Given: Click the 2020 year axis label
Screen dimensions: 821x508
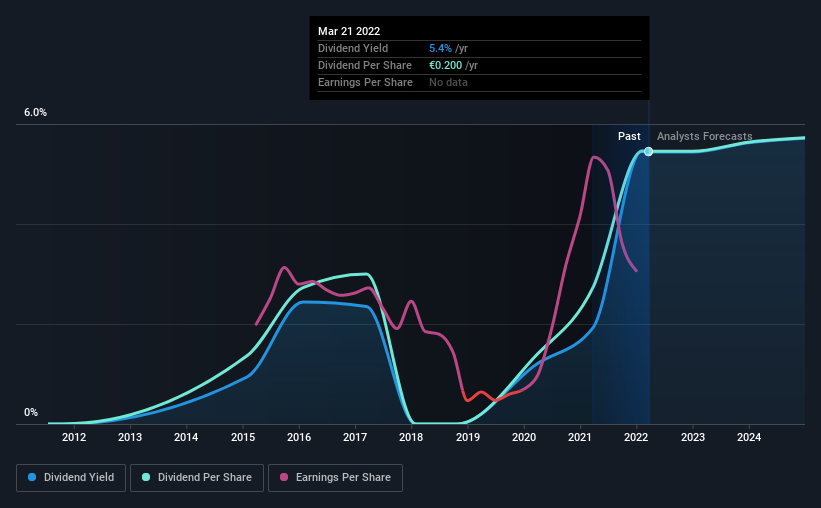Looking at the screenshot, I should [524, 437].
